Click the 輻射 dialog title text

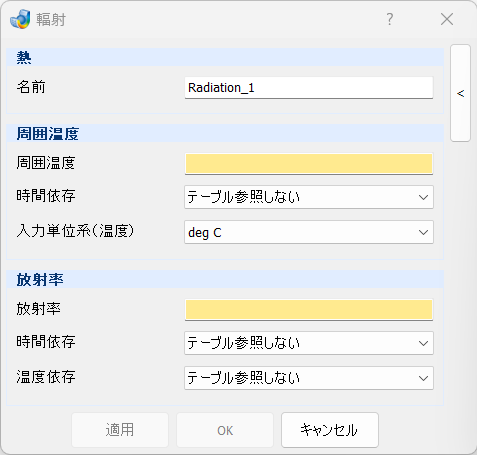pyautogui.click(x=51, y=20)
